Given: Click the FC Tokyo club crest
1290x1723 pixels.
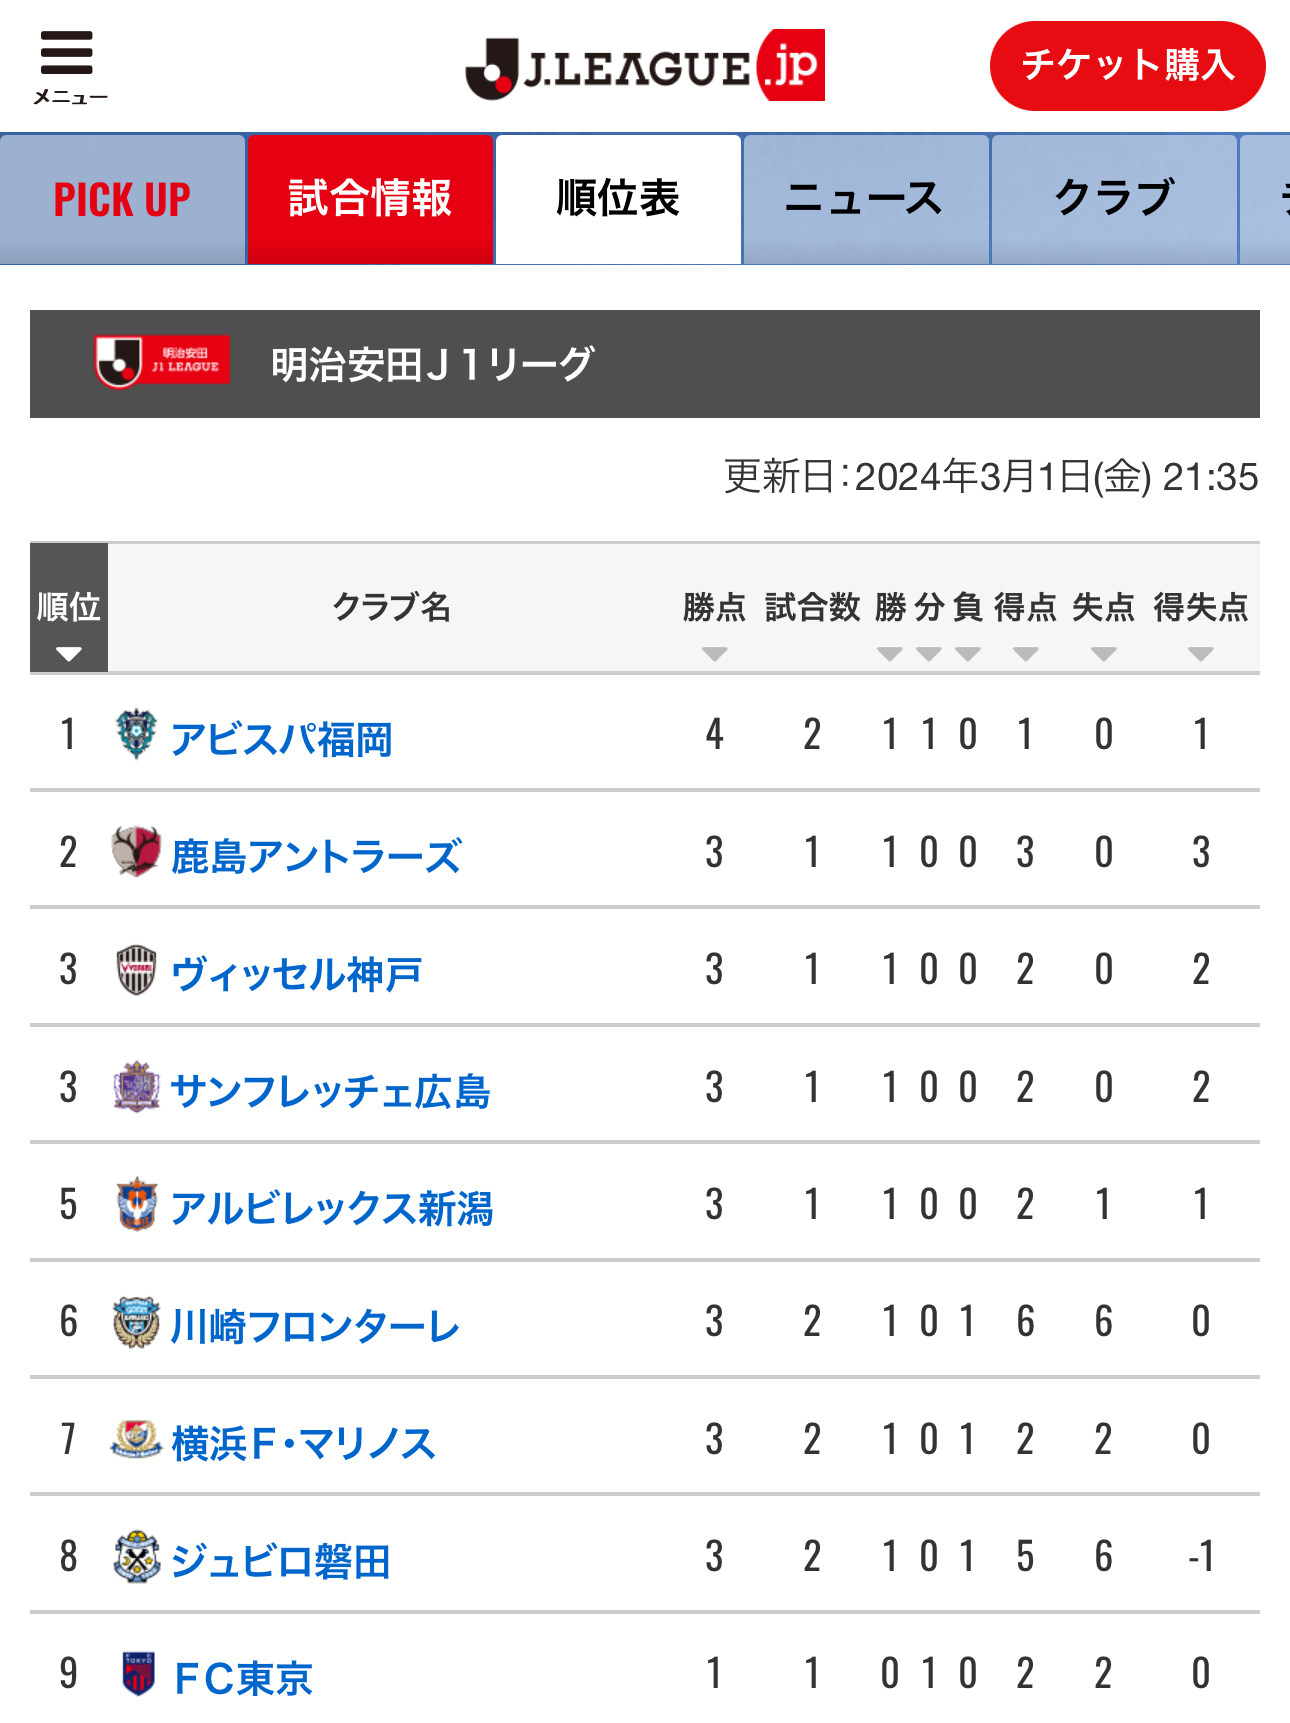Looking at the screenshot, I should click(x=138, y=1673).
